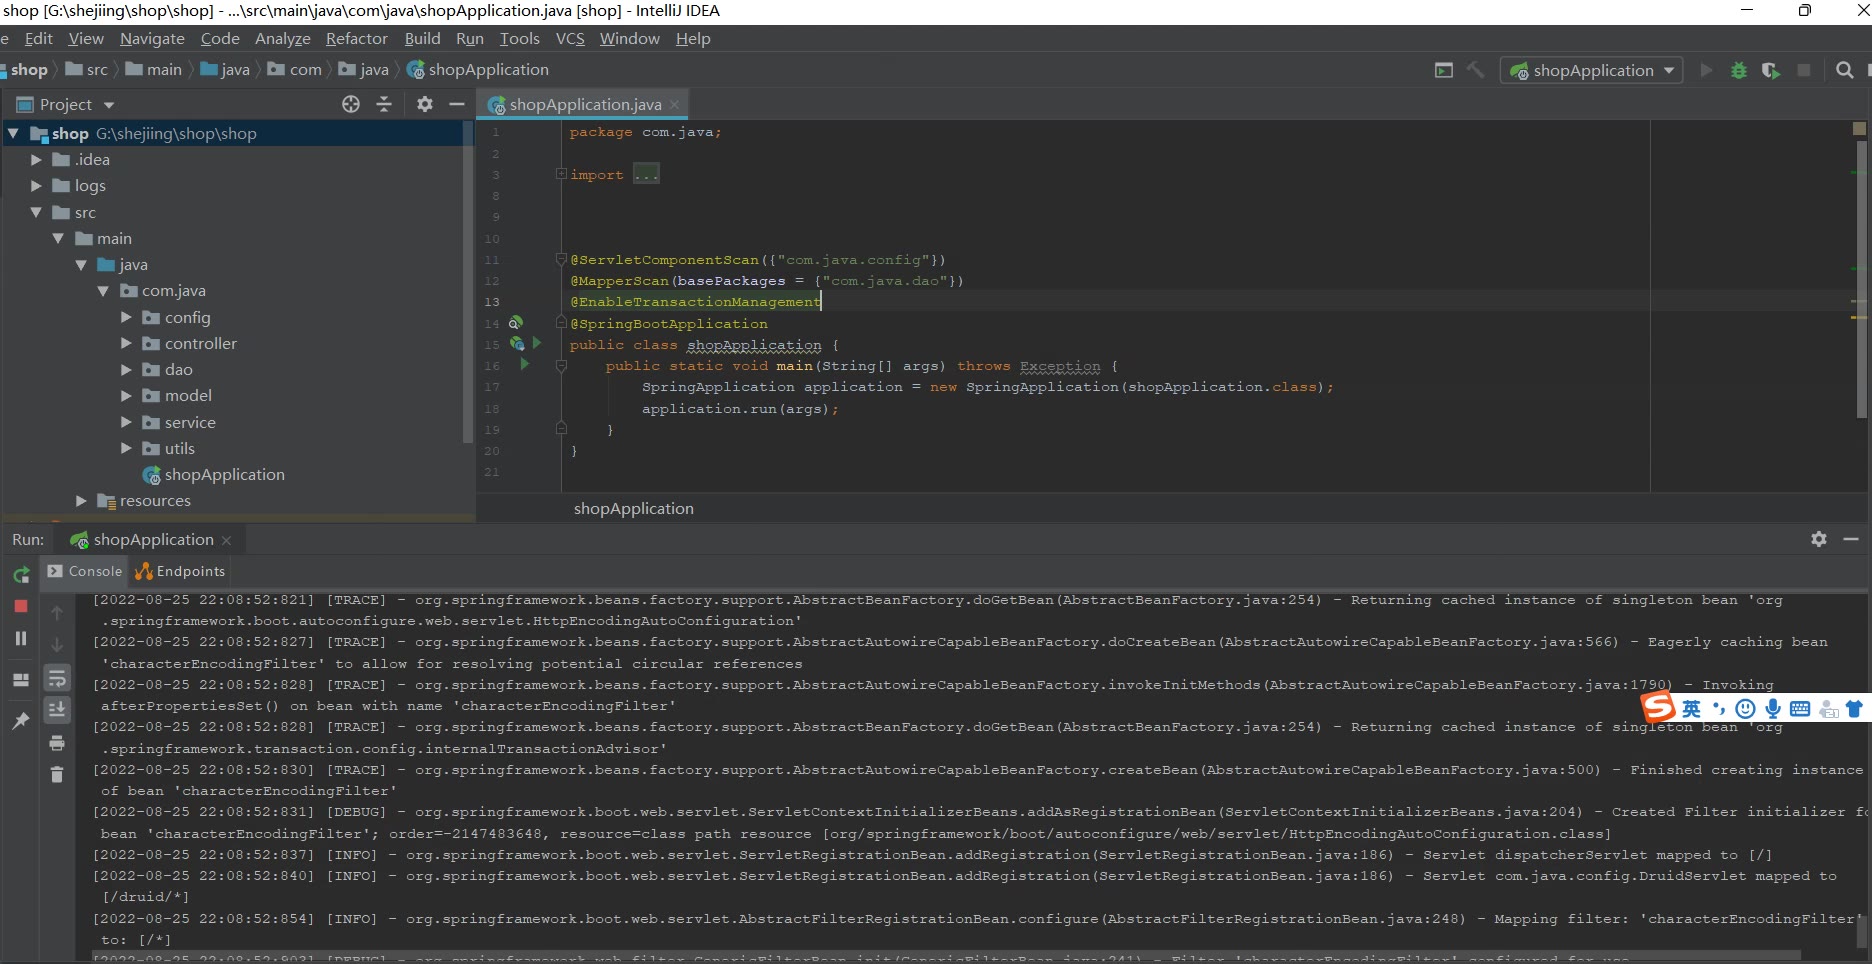Expand the resources folder
Image resolution: width=1872 pixels, height=964 pixels.
click(81, 500)
